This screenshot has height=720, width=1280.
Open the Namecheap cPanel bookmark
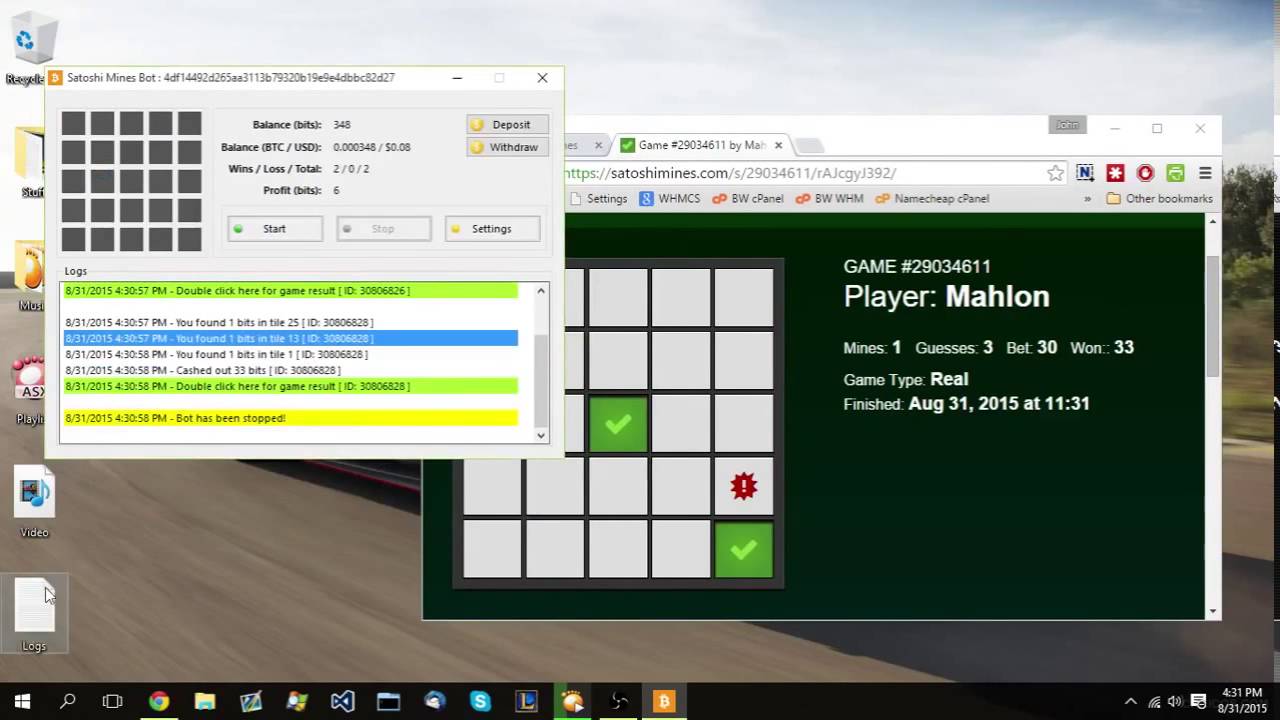[932, 199]
